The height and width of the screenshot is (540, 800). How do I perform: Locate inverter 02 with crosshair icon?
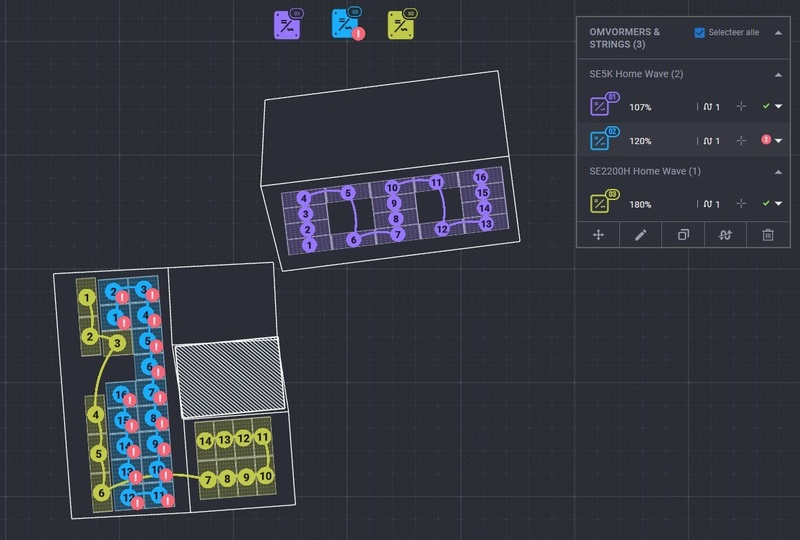click(x=741, y=140)
